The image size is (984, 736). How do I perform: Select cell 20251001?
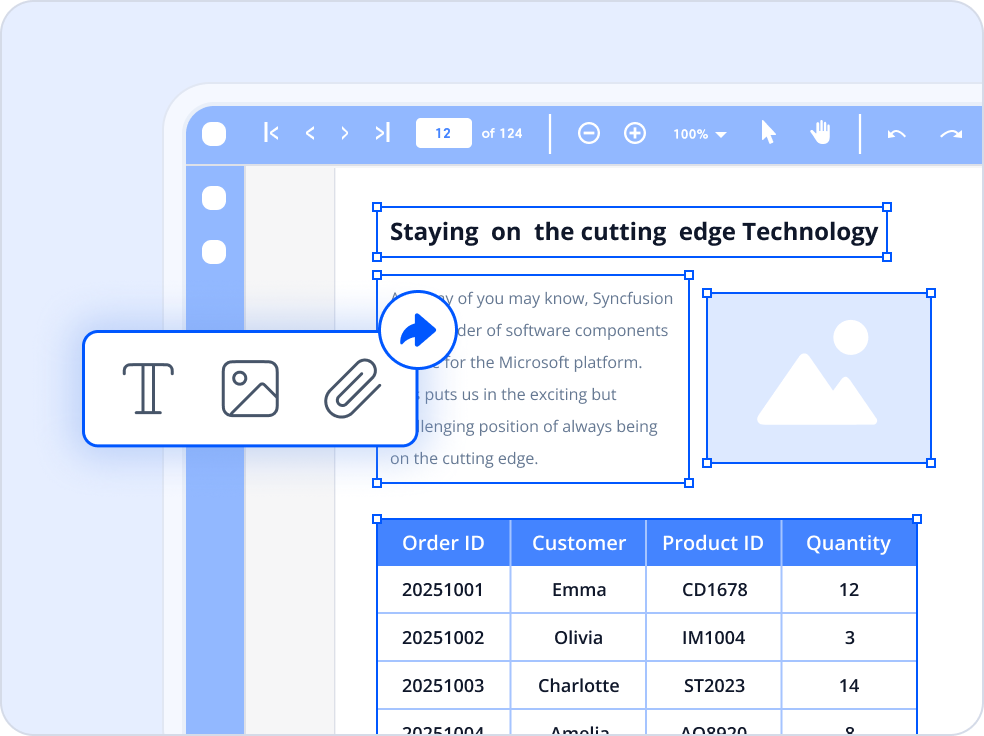pos(444,590)
